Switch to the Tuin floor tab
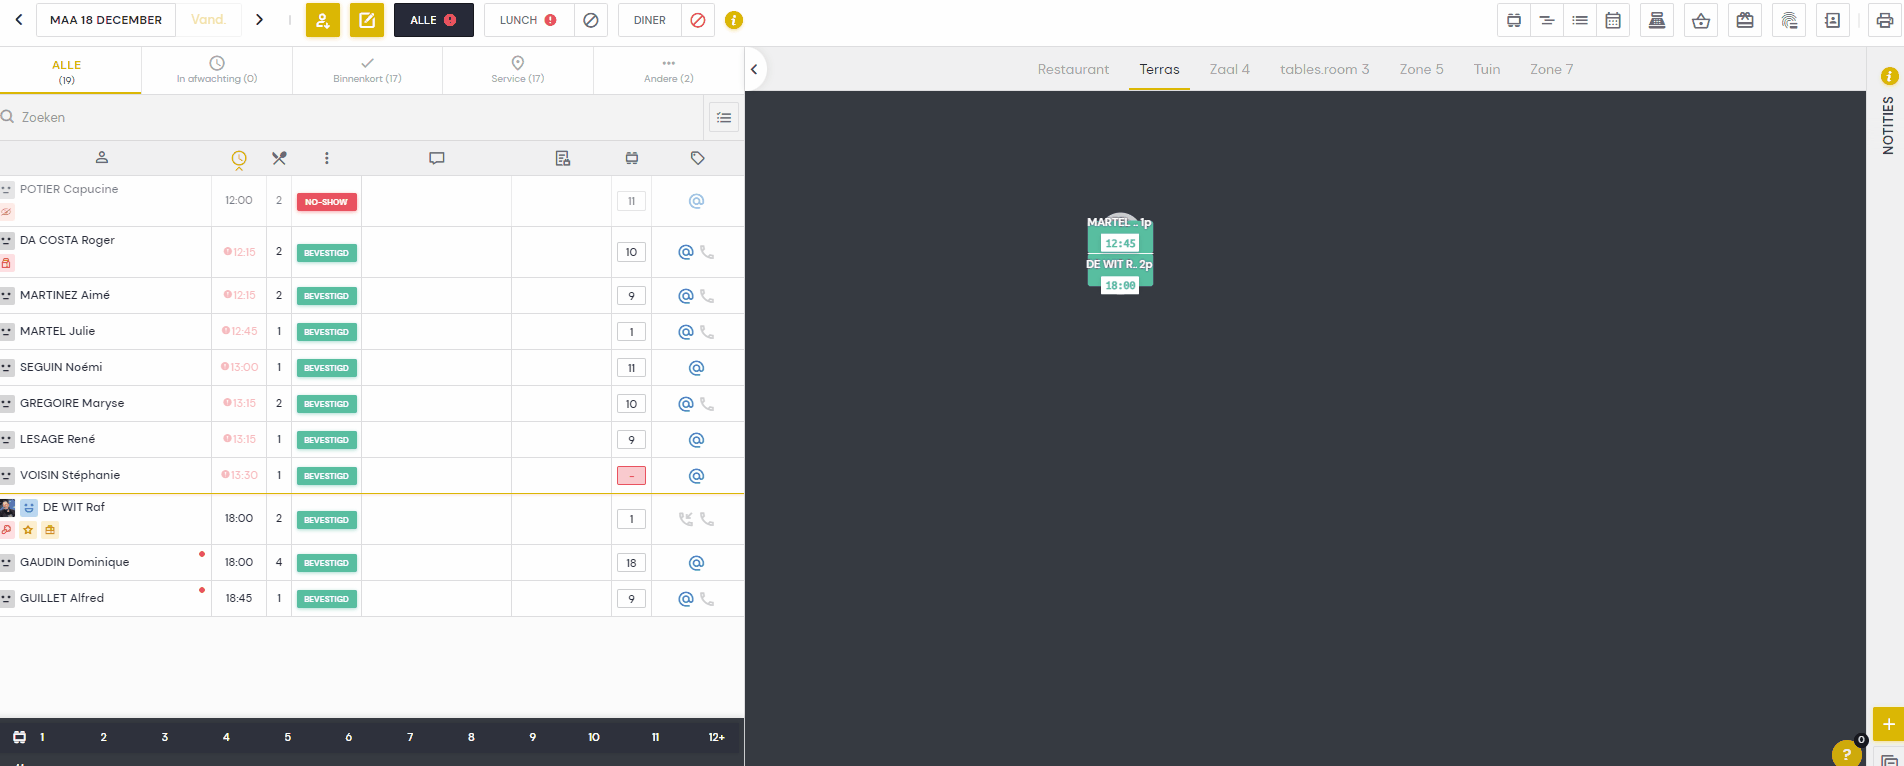Image resolution: width=1904 pixels, height=766 pixels. point(1487,69)
